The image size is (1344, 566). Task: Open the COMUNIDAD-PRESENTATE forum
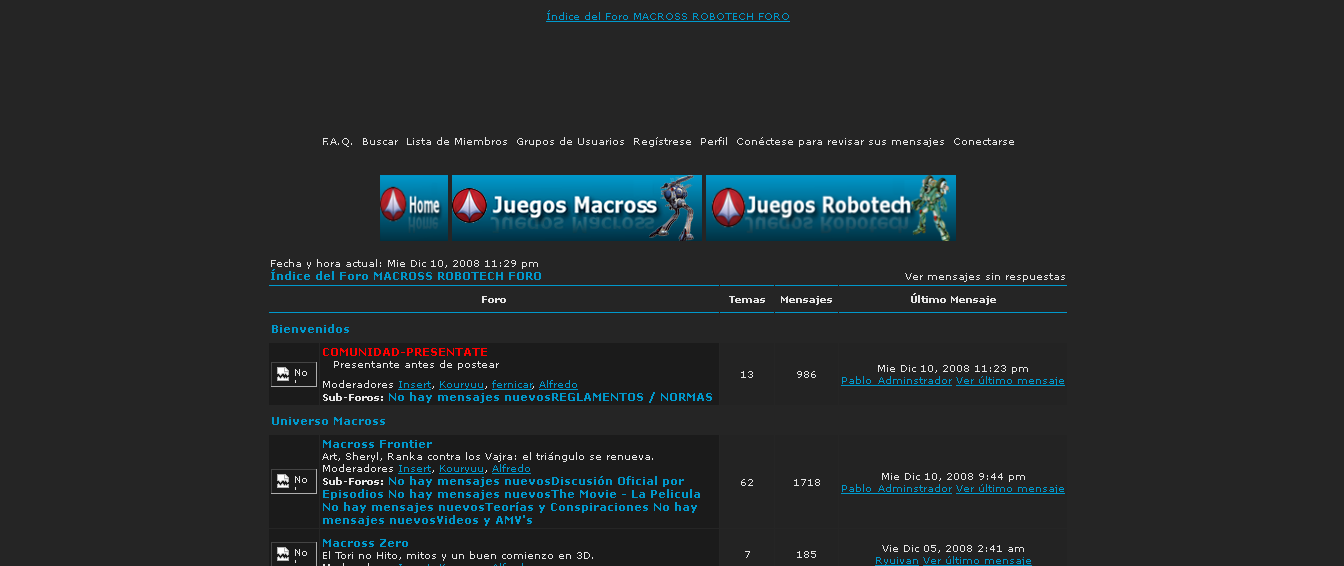tap(405, 352)
